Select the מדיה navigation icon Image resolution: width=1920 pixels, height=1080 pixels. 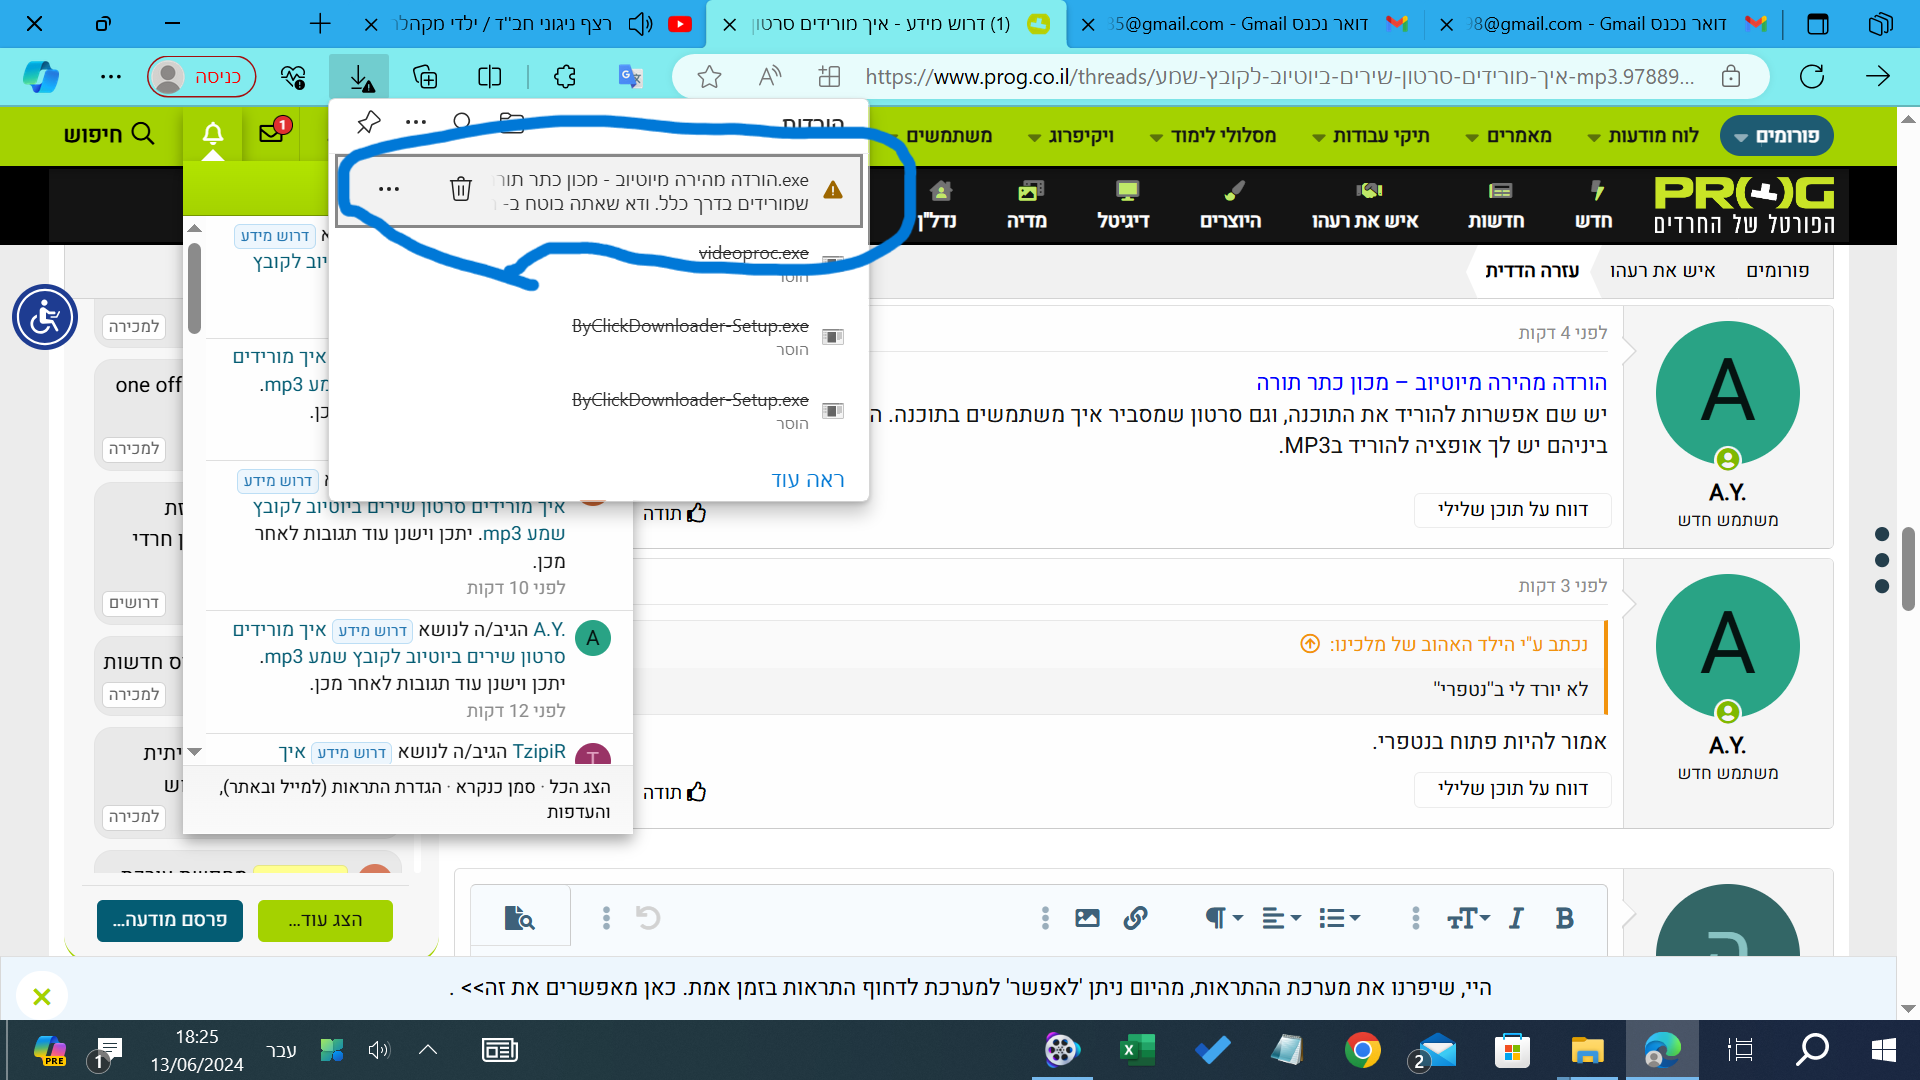coord(1029,196)
